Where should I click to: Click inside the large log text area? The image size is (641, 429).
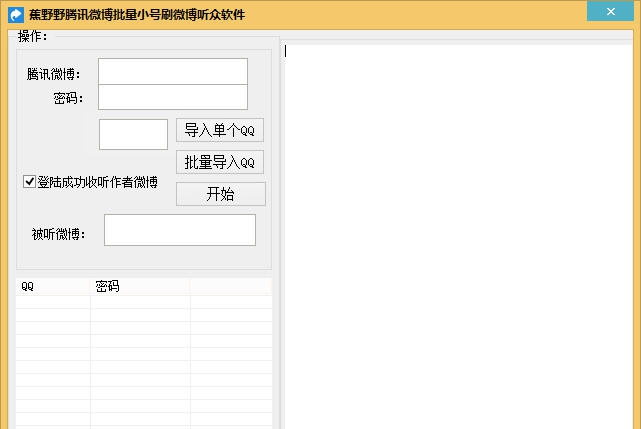coord(458,236)
